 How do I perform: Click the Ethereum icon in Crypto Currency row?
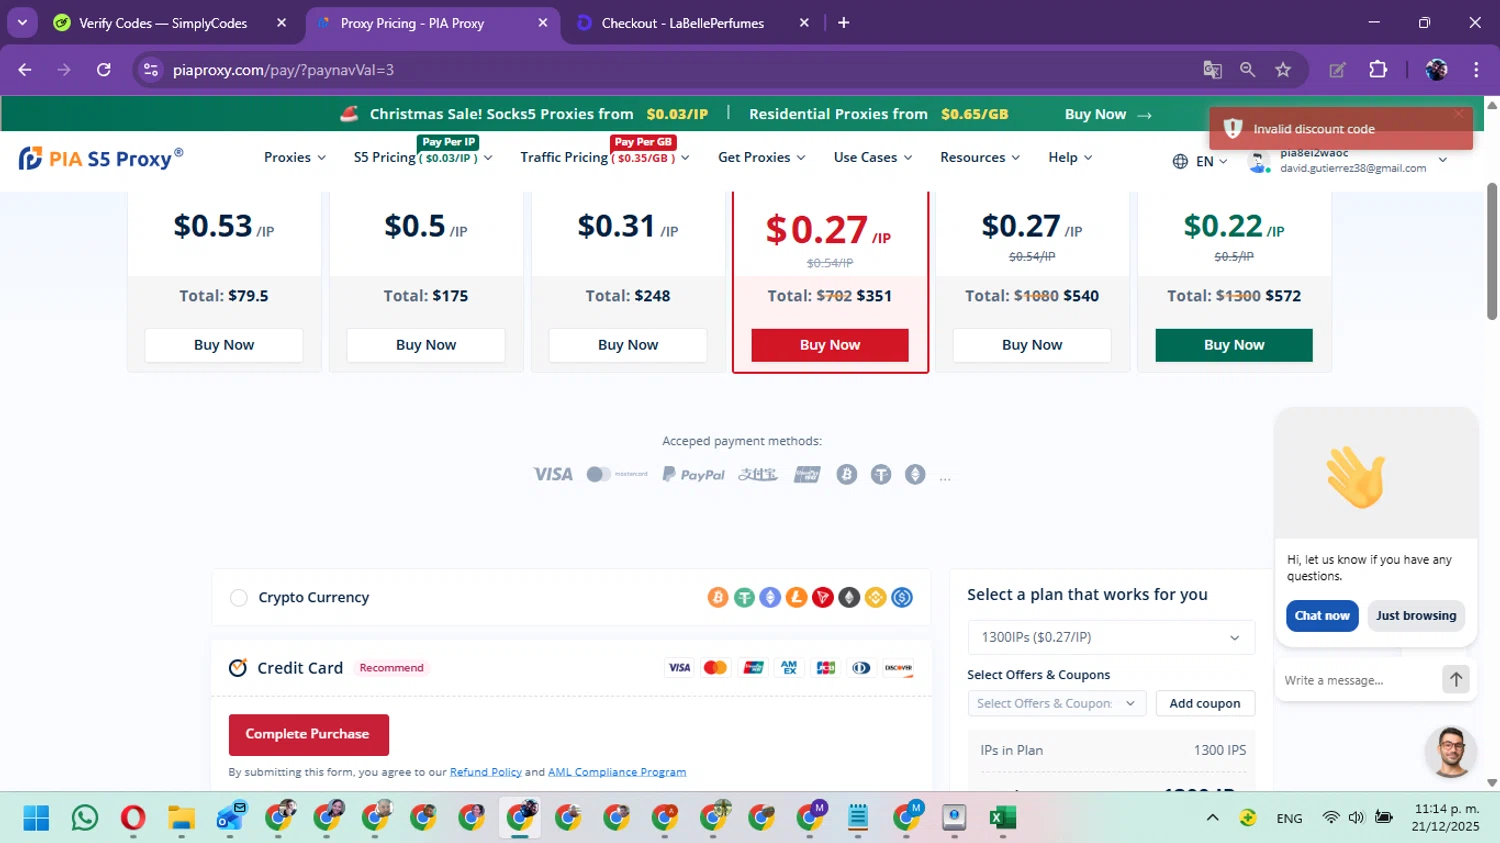pyautogui.click(x=770, y=598)
